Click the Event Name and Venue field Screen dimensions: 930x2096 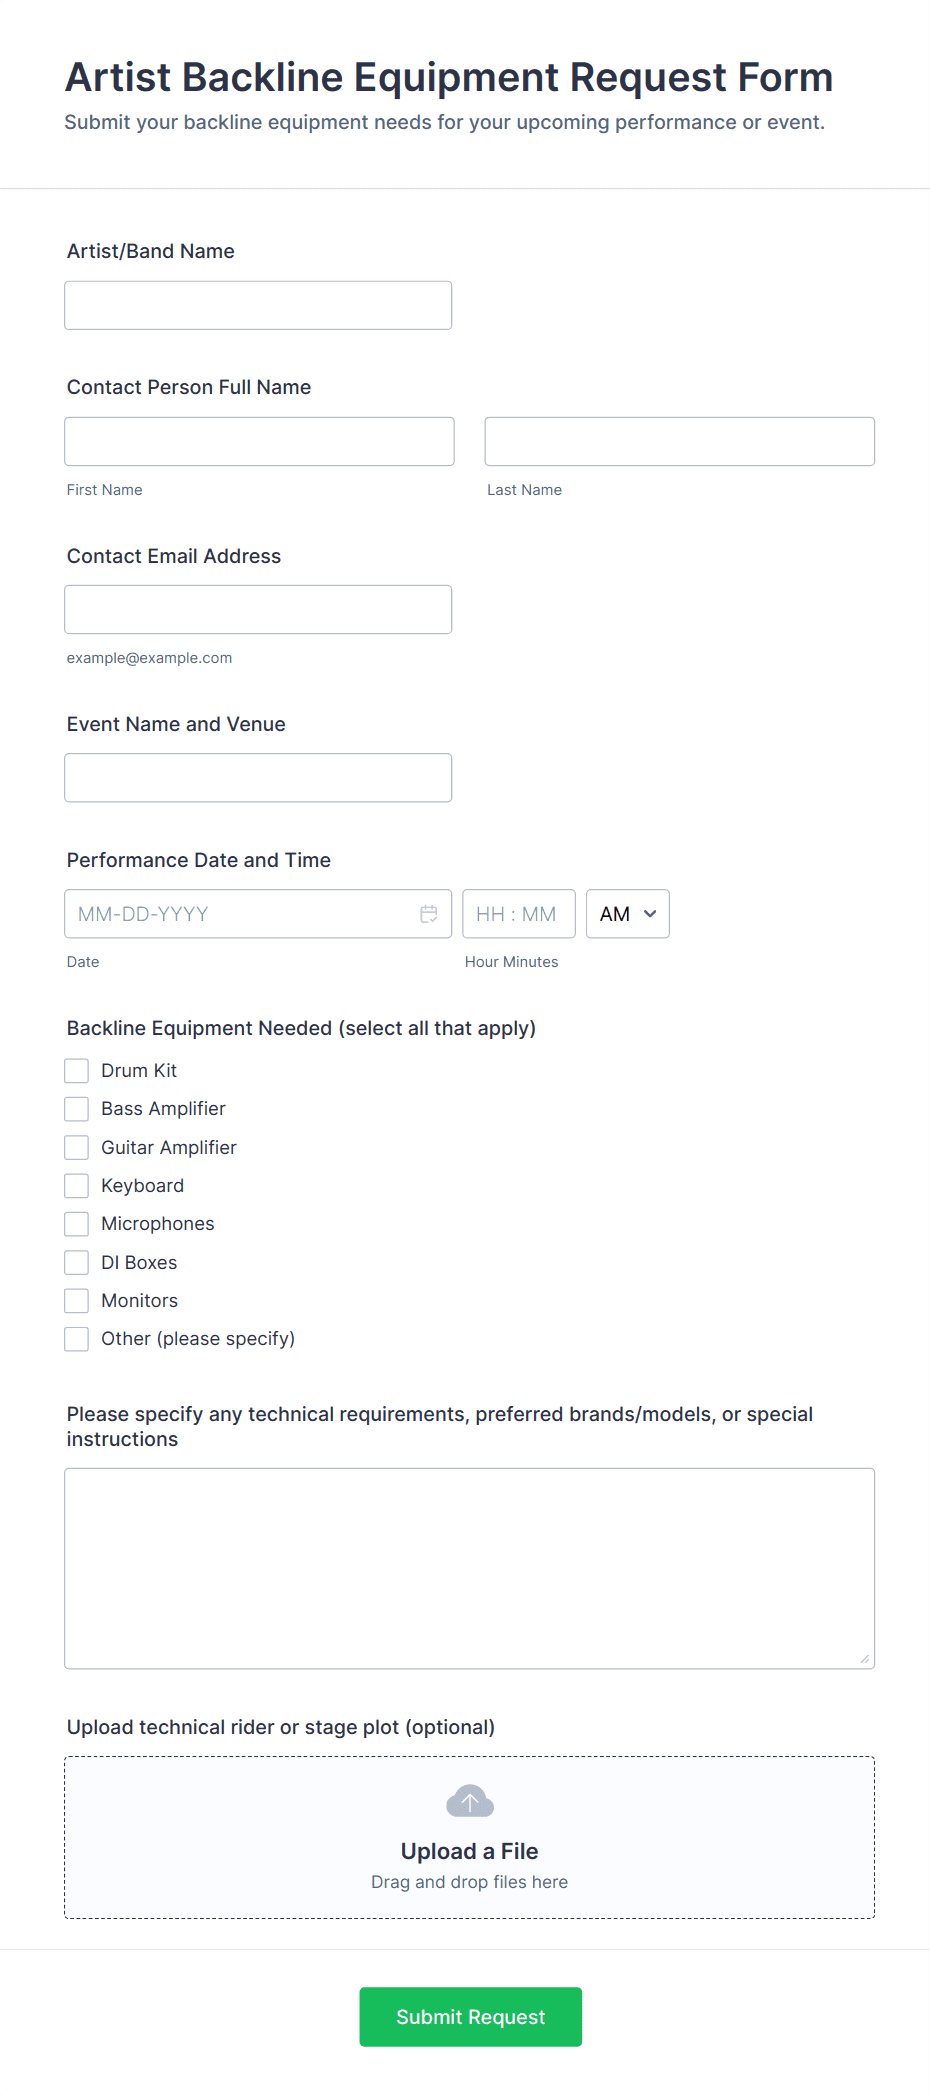click(x=258, y=777)
